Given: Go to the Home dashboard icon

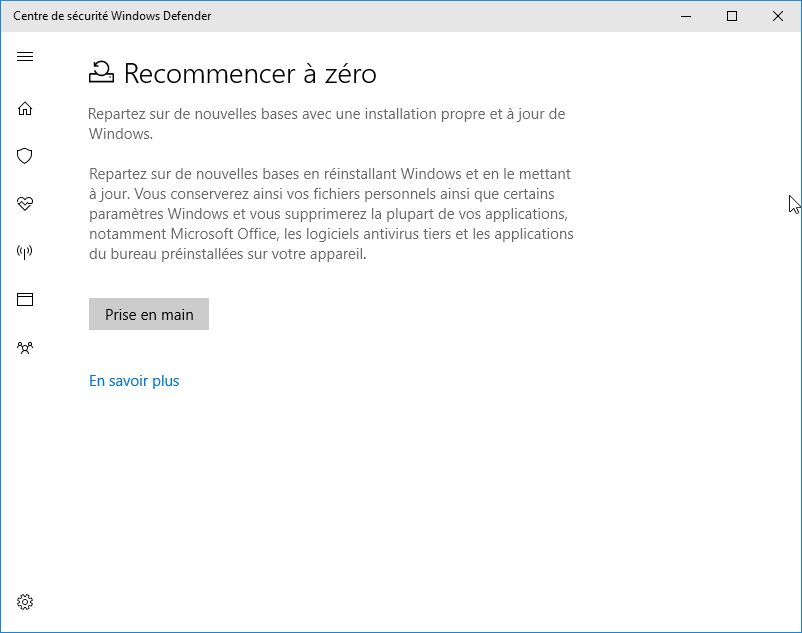Looking at the screenshot, I should (x=25, y=108).
